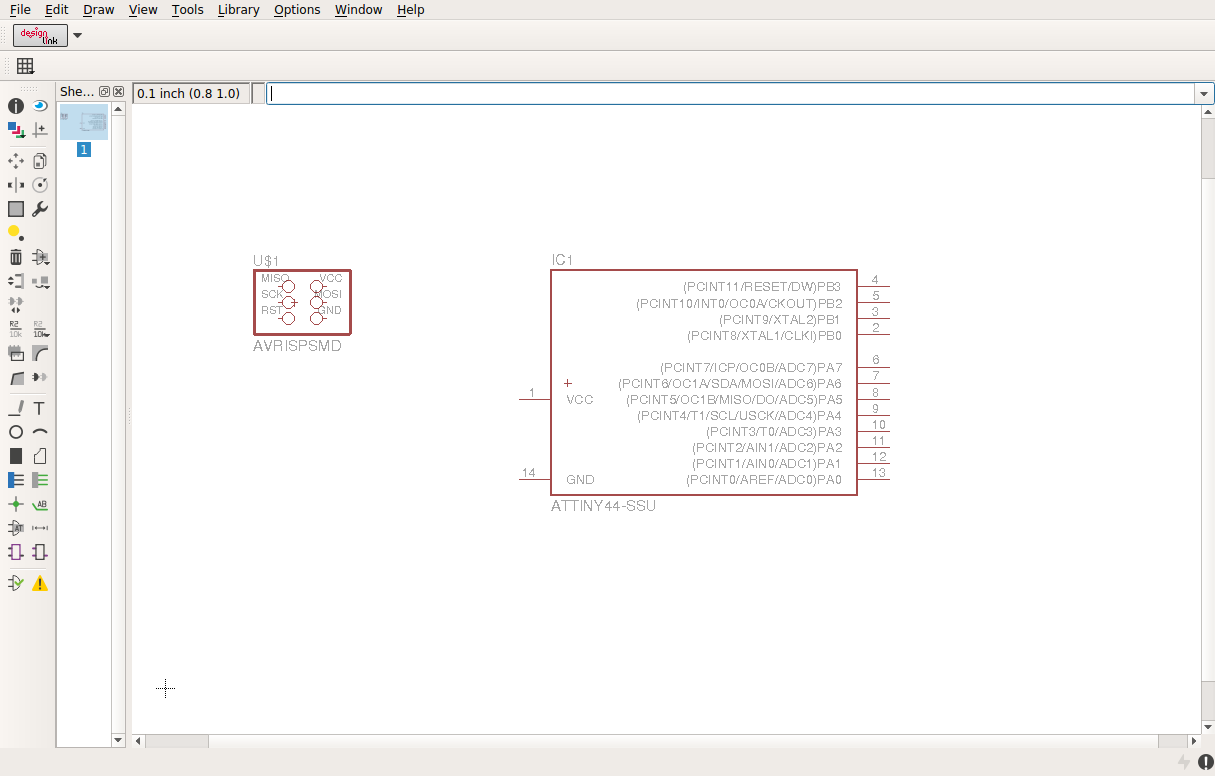Viewport: 1215px width, 776px height.
Task: Open the Grid settings icon
Action: [25, 66]
